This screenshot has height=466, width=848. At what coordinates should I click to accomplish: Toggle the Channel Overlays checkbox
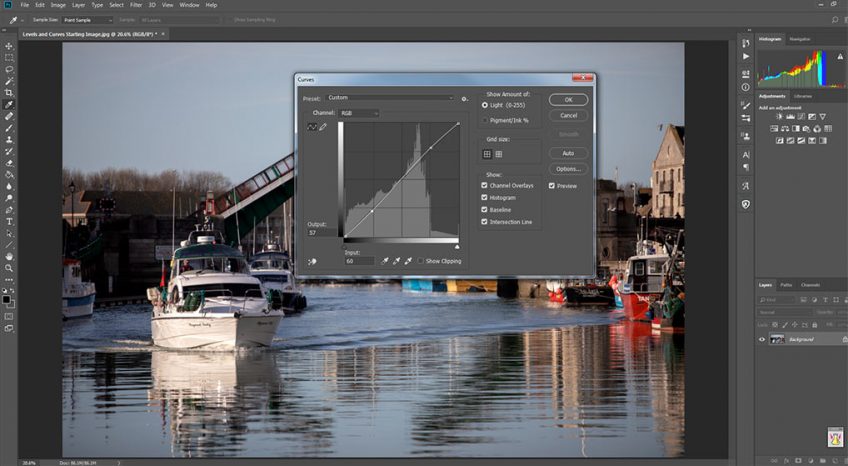click(x=485, y=186)
